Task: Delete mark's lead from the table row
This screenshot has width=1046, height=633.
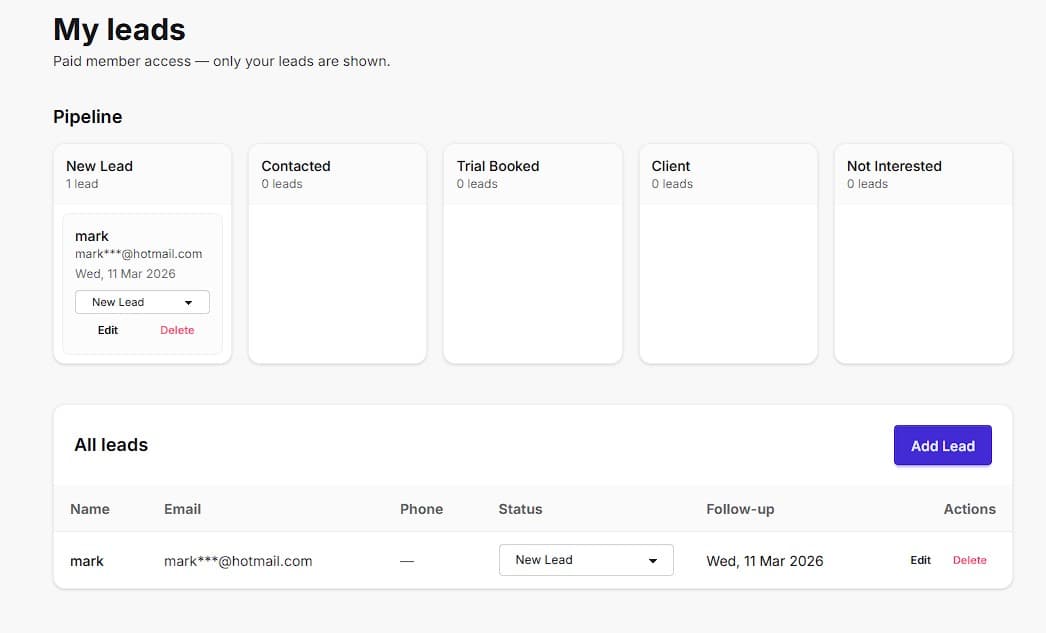Action: pos(968,560)
